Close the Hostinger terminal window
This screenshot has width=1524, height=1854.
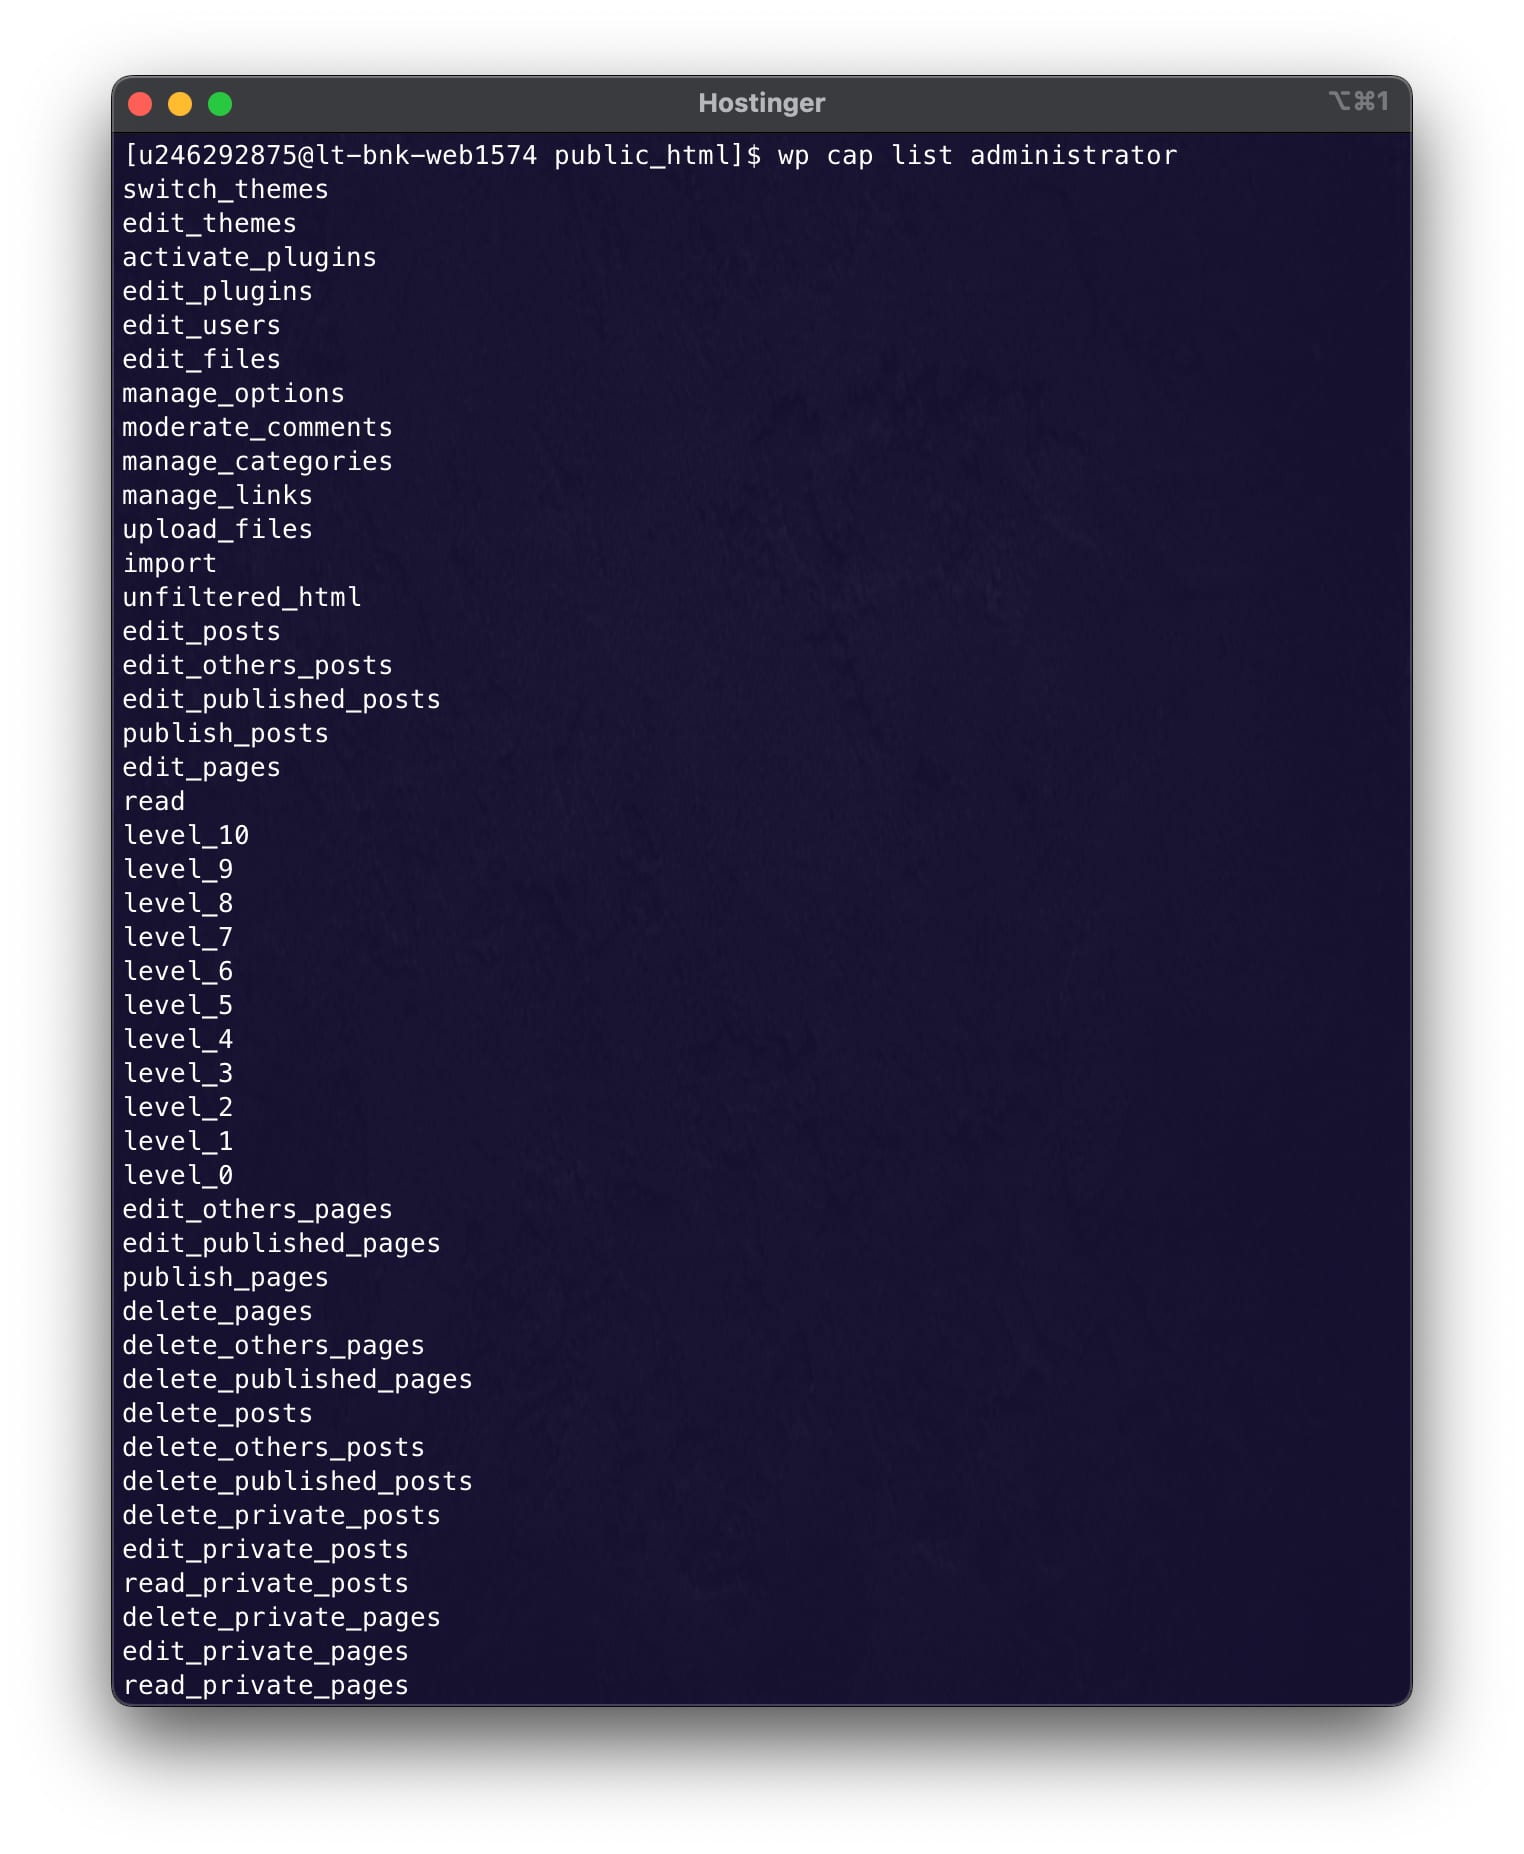140,104
